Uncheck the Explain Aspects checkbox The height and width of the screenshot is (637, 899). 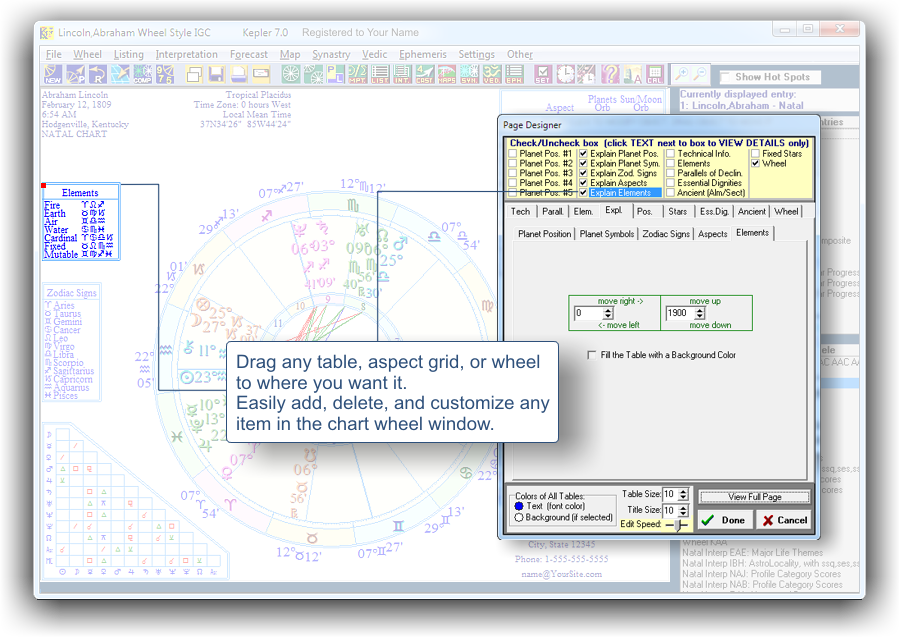(583, 183)
